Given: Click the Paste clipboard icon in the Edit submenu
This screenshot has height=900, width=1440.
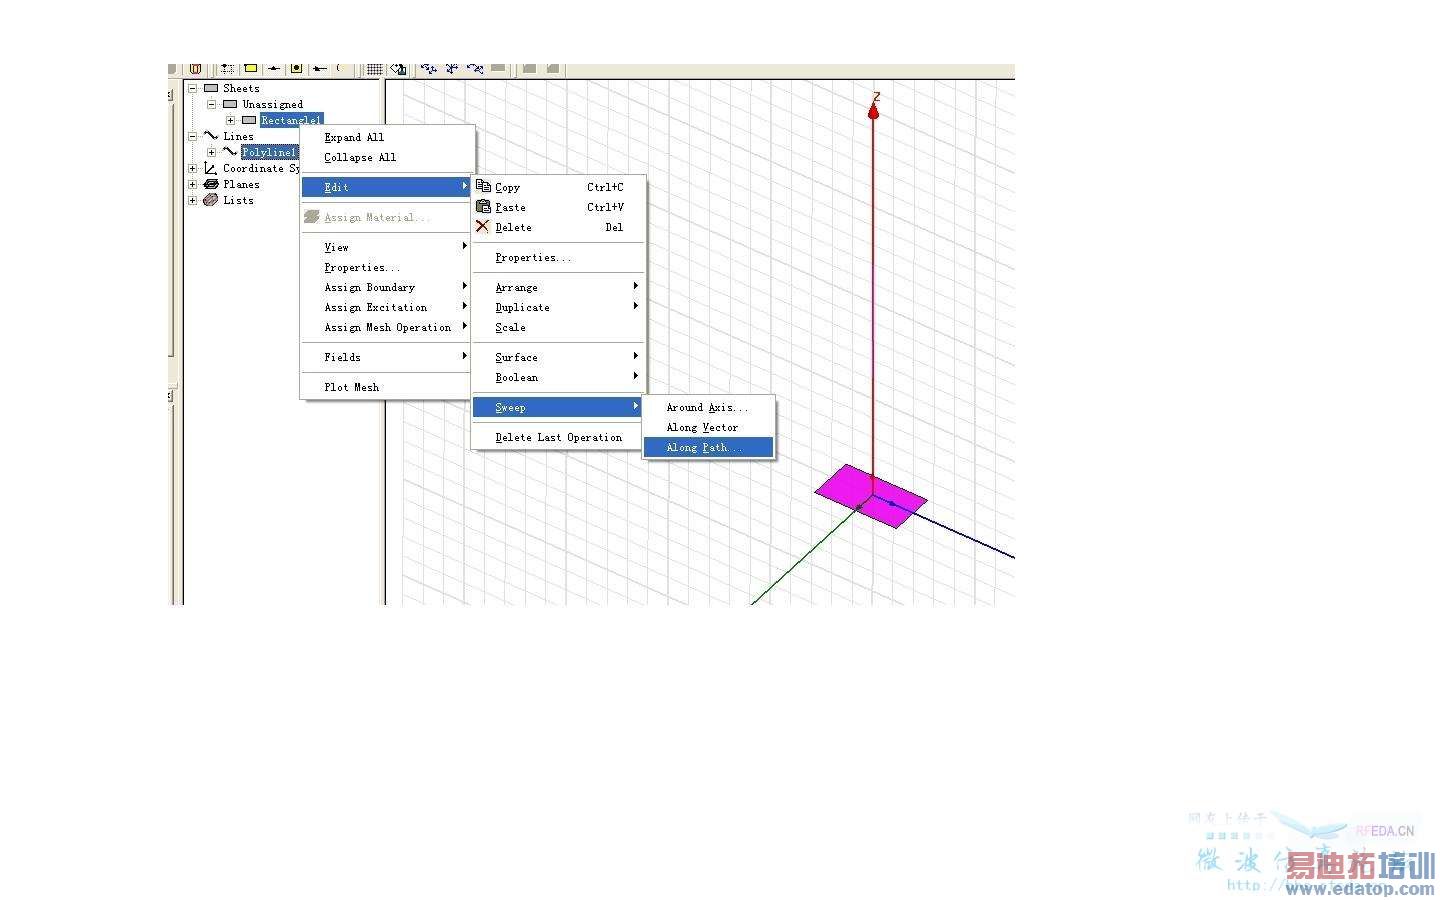Looking at the screenshot, I should [x=483, y=206].
